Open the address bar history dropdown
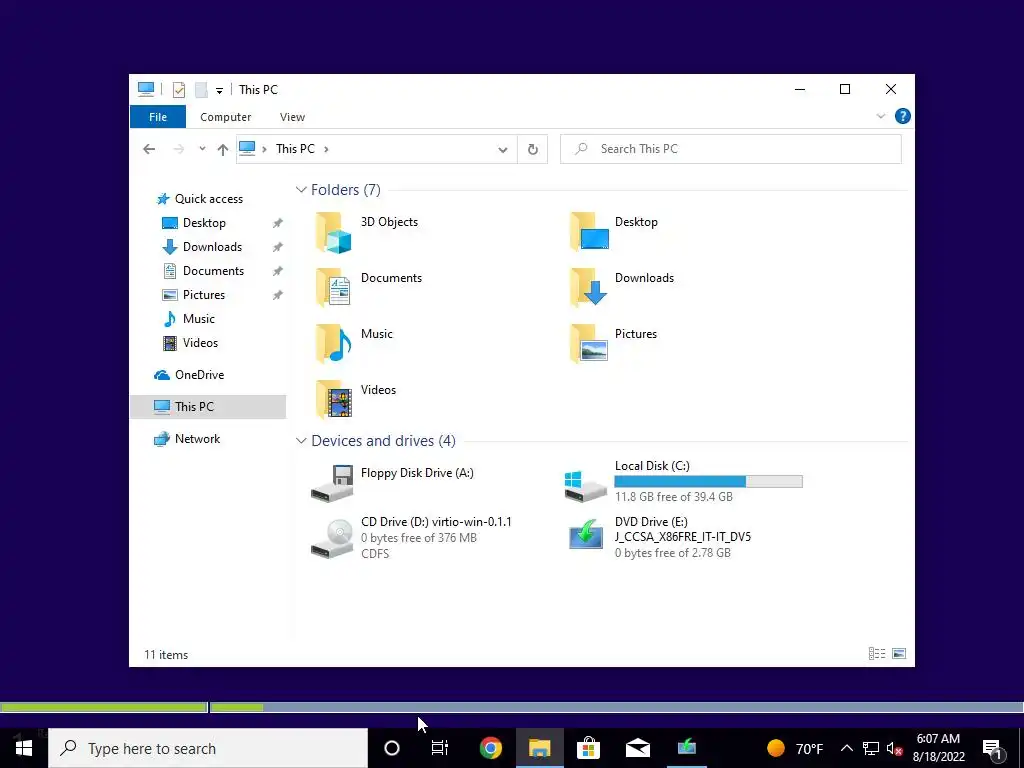The image size is (1024, 768). pyautogui.click(x=503, y=150)
